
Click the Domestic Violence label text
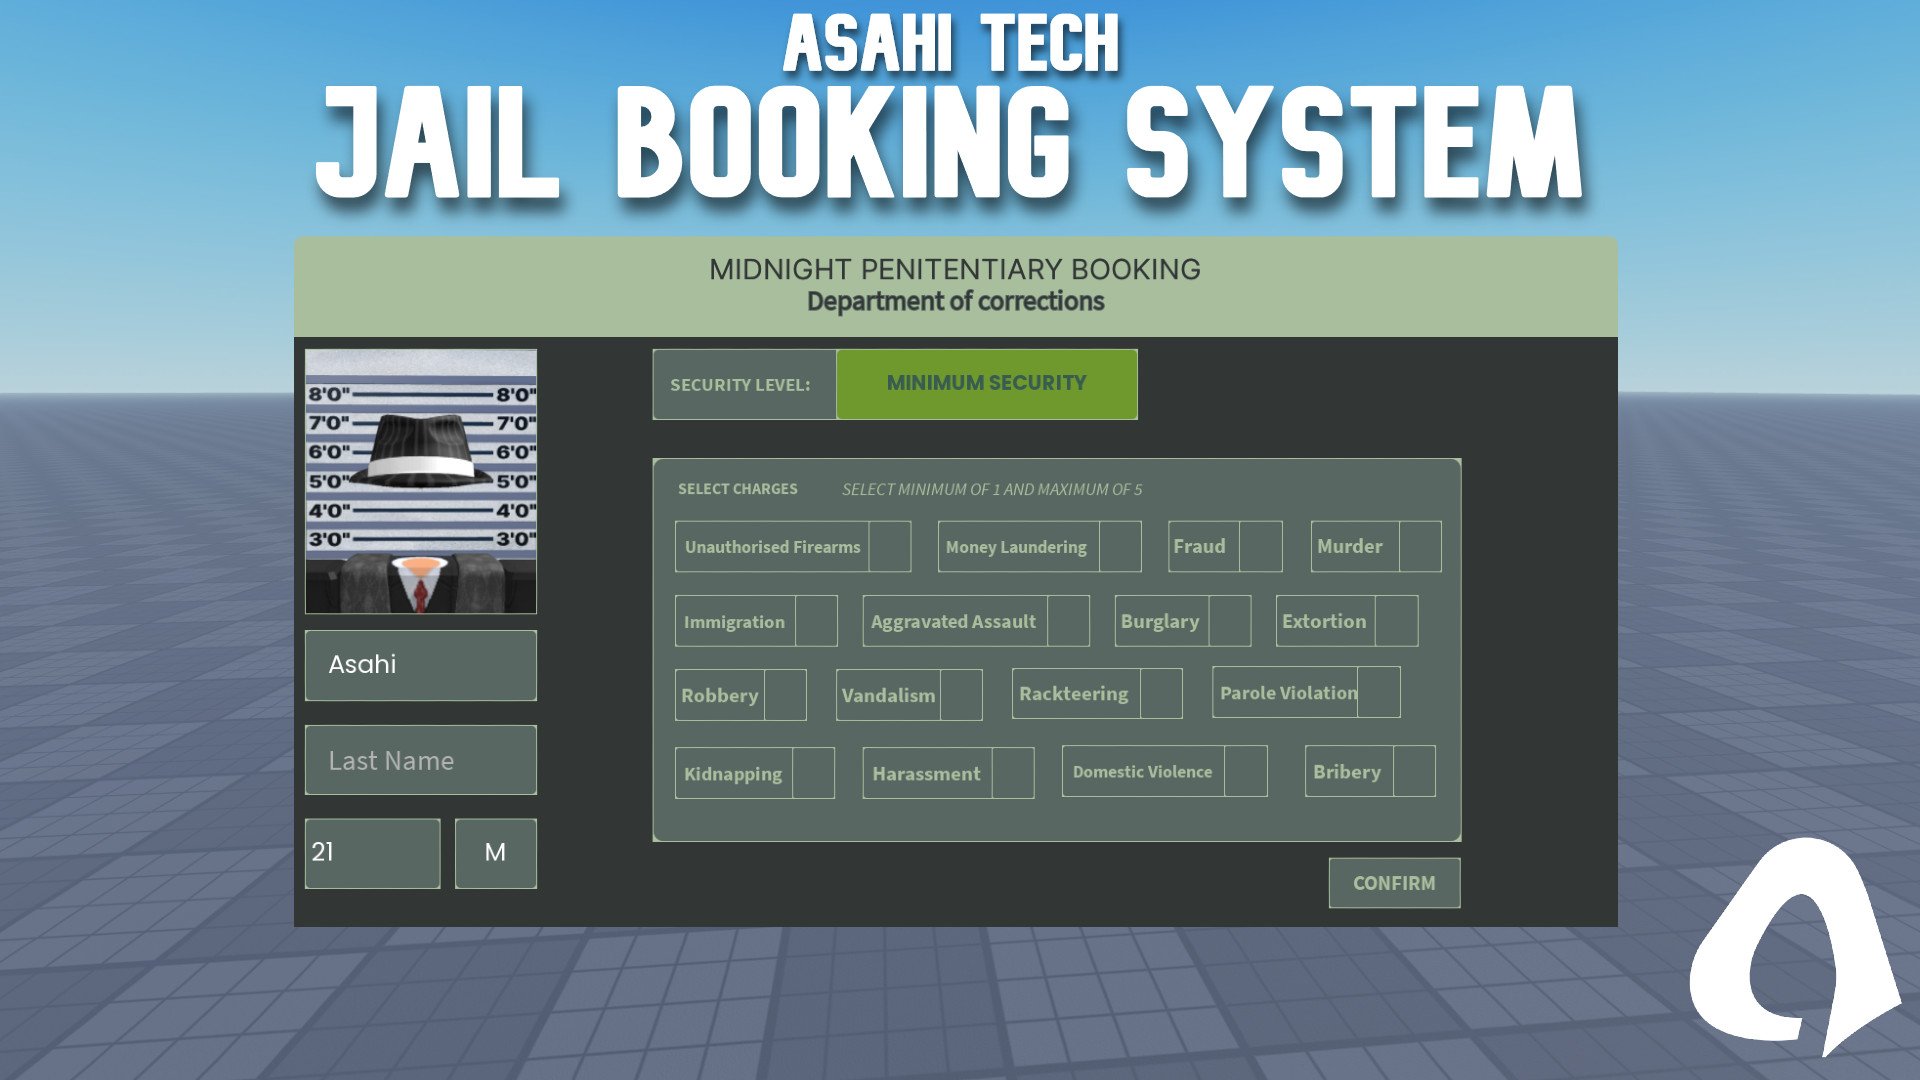[1142, 771]
